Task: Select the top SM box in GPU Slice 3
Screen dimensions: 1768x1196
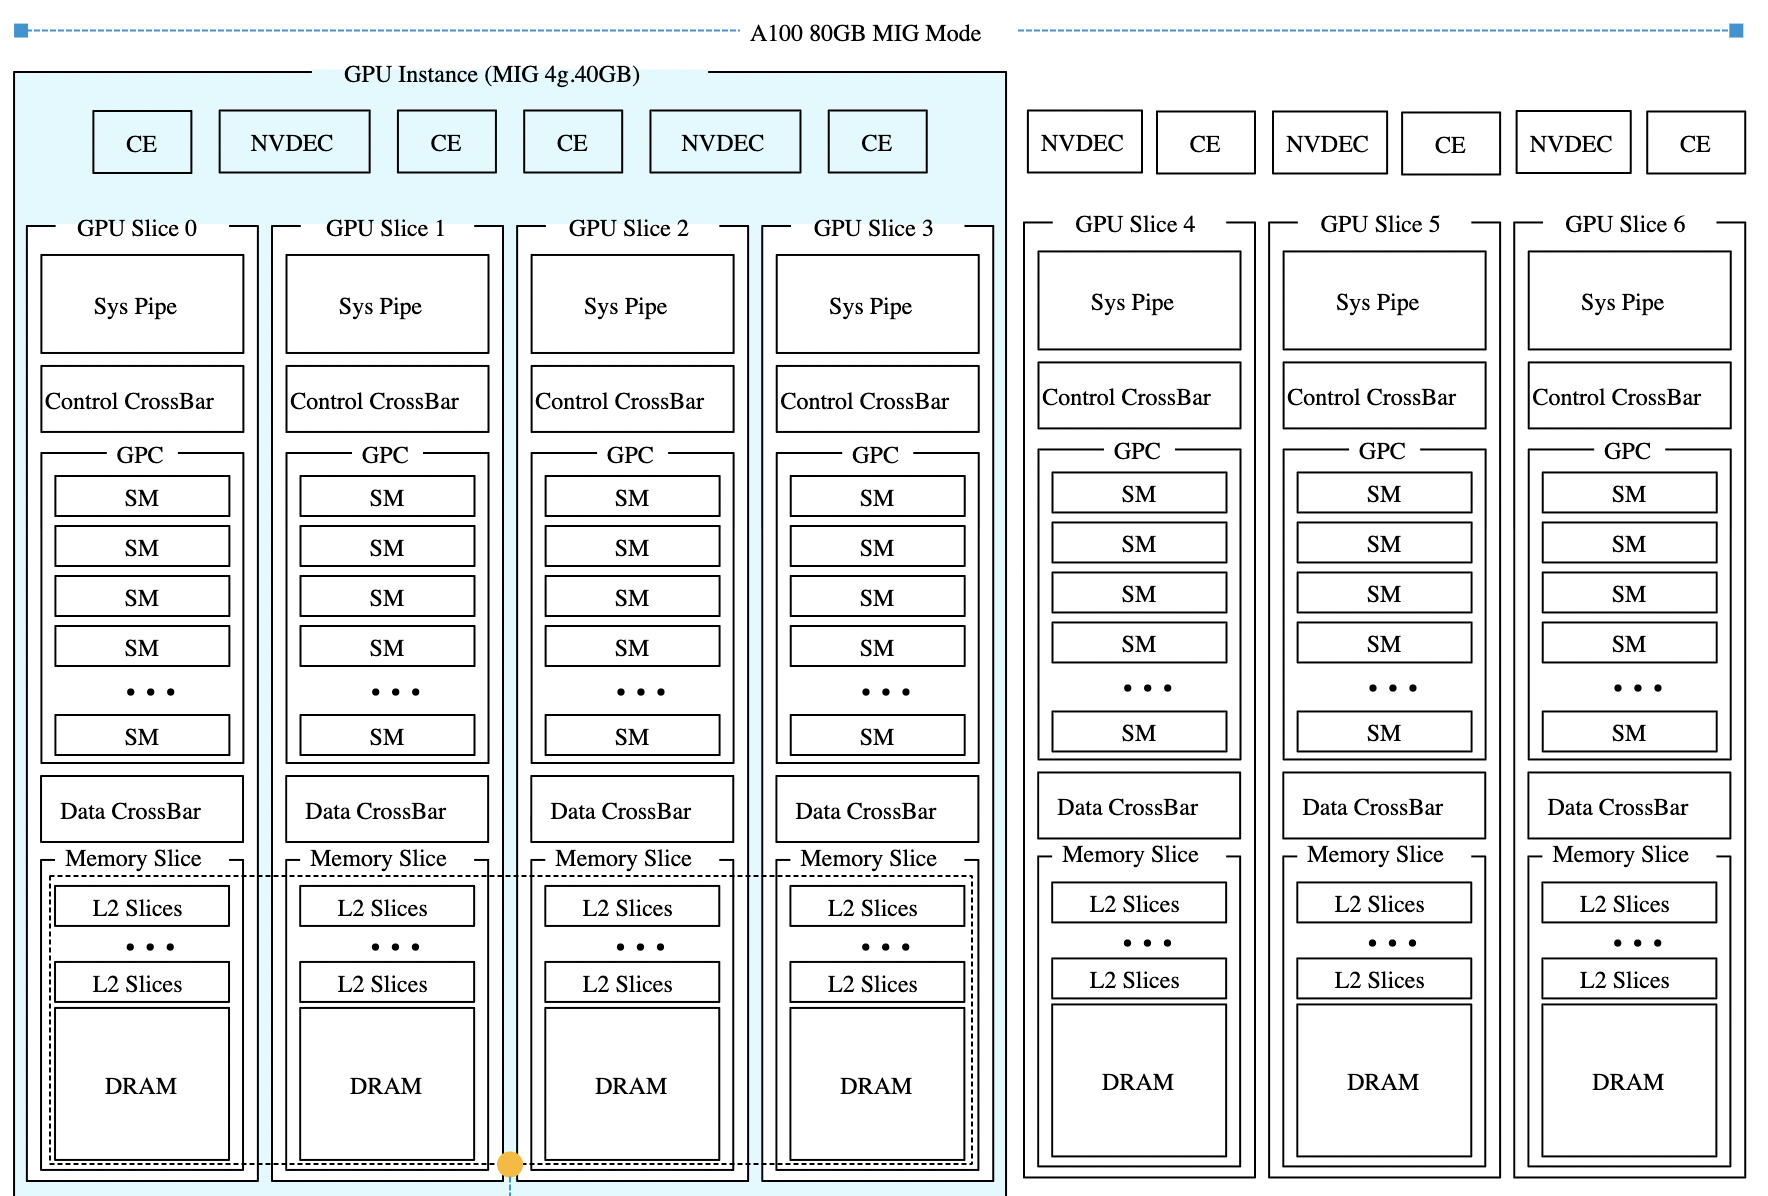Action: pyautogui.click(x=876, y=497)
